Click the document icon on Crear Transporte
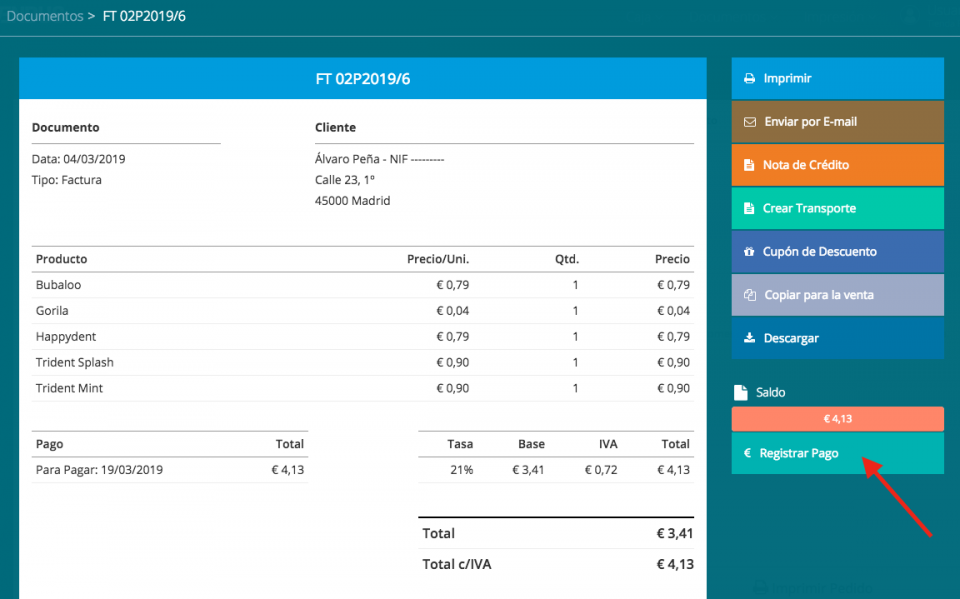Viewport: 960px width, 599px height. click(x=749, y=209)
